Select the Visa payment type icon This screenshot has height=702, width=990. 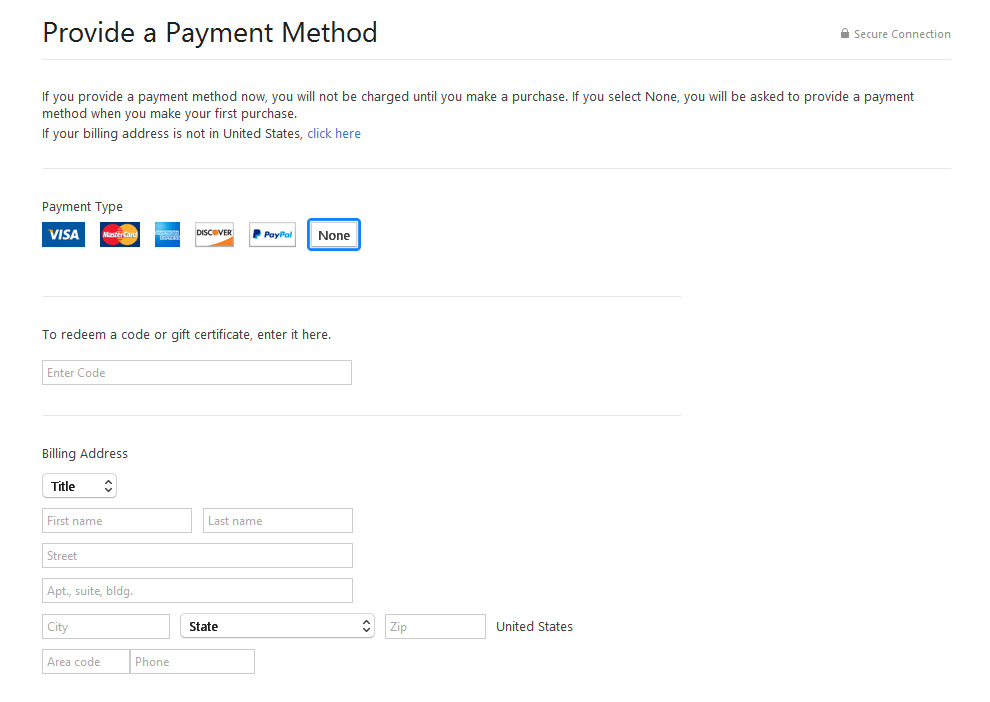(63, 235)
